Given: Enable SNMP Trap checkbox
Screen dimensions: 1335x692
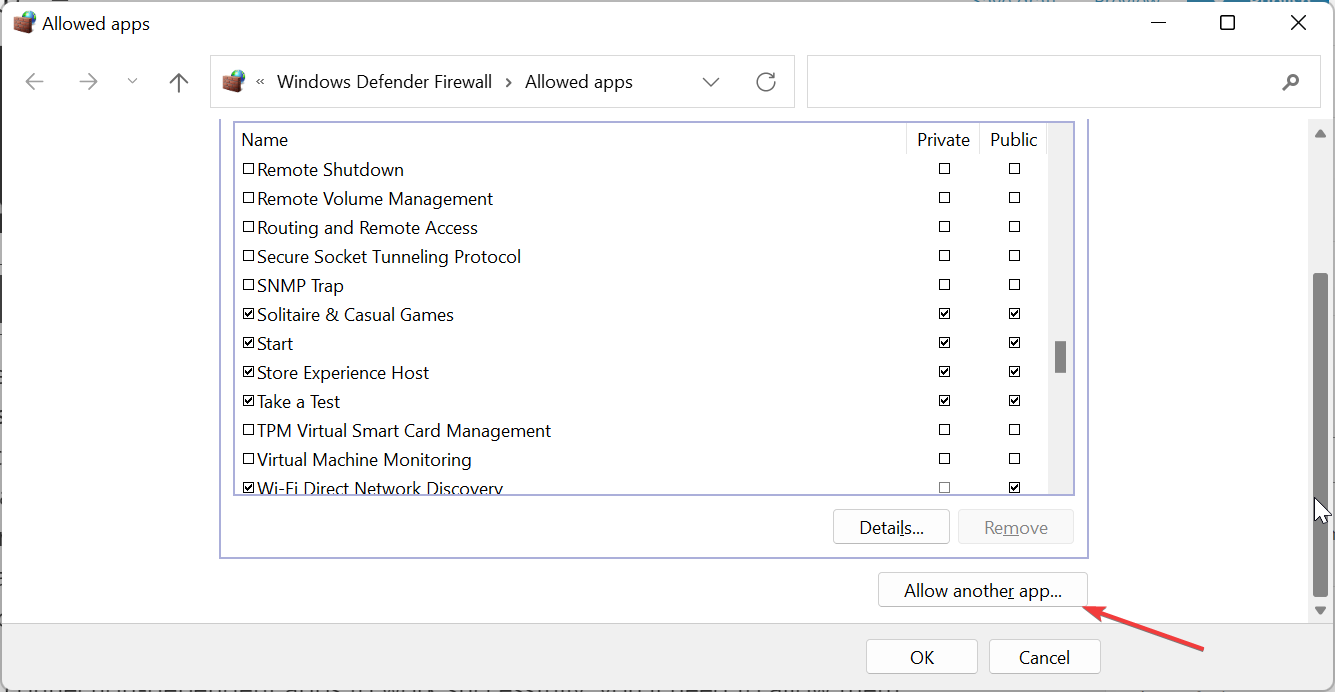Looking at the screenshot, I should pyautogui.click(x=249, y=286).
